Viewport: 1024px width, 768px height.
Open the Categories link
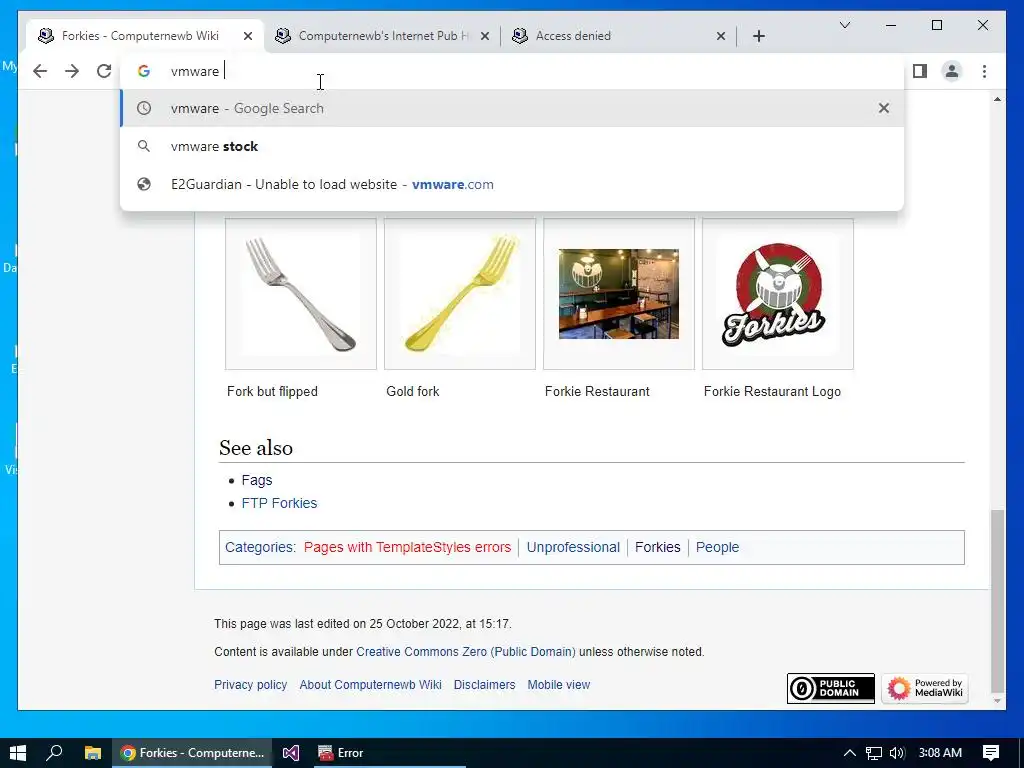pos(259,547)
